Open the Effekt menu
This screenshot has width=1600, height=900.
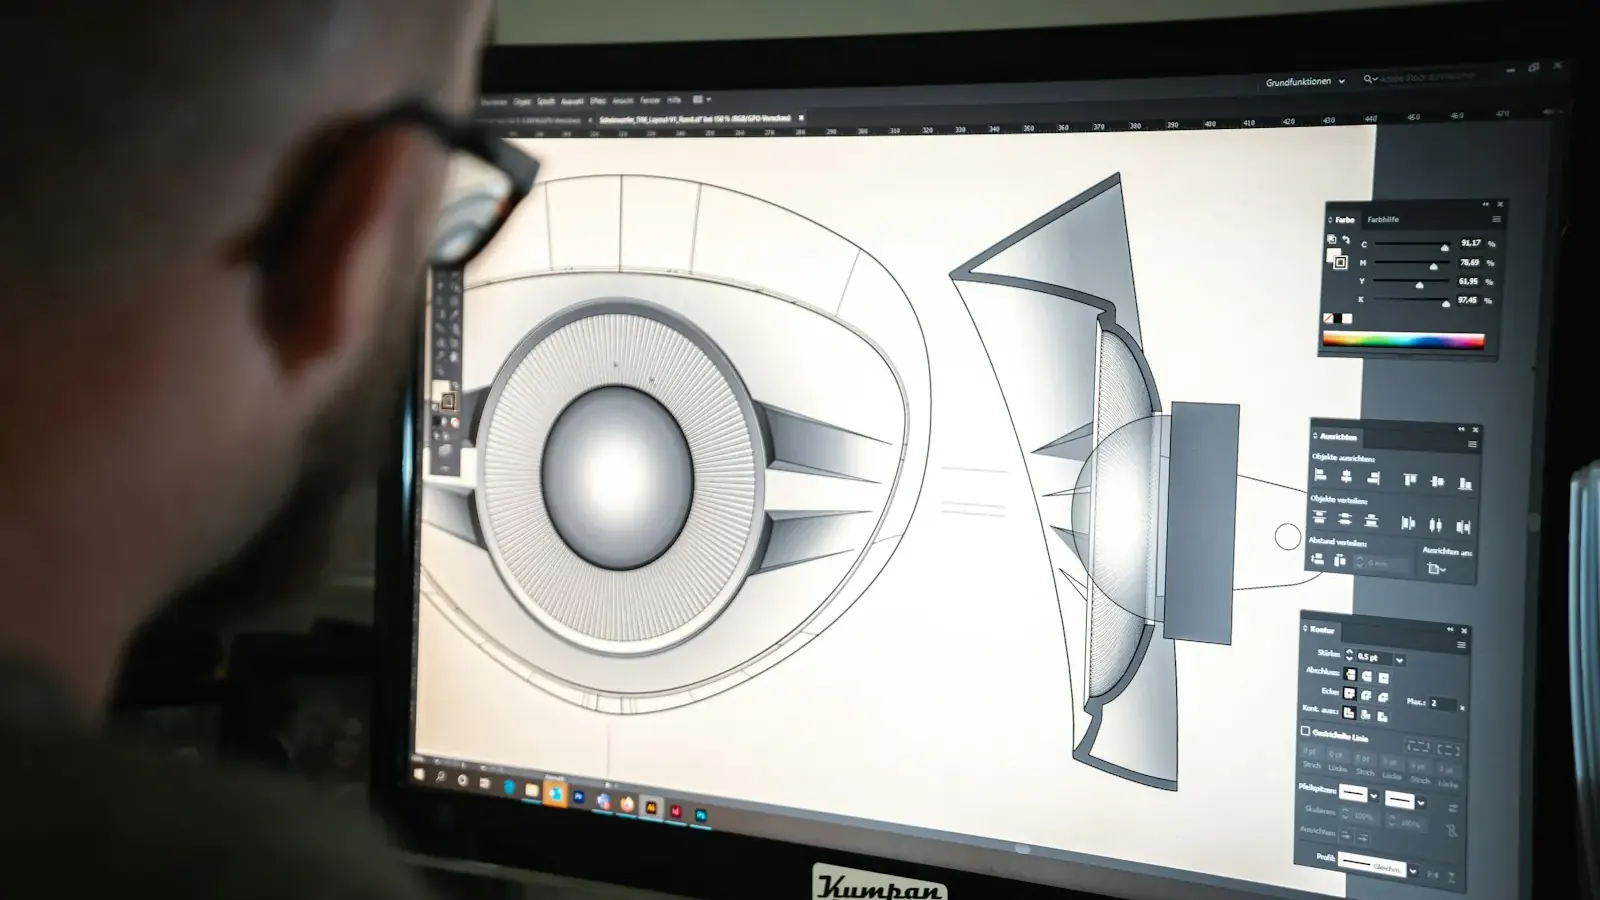598,101
